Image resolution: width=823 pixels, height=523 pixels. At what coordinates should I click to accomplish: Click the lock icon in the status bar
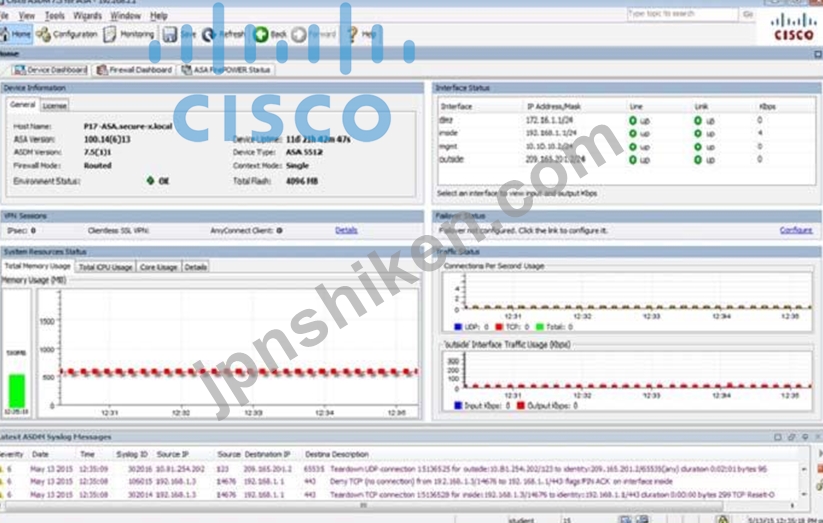[723, 519]
